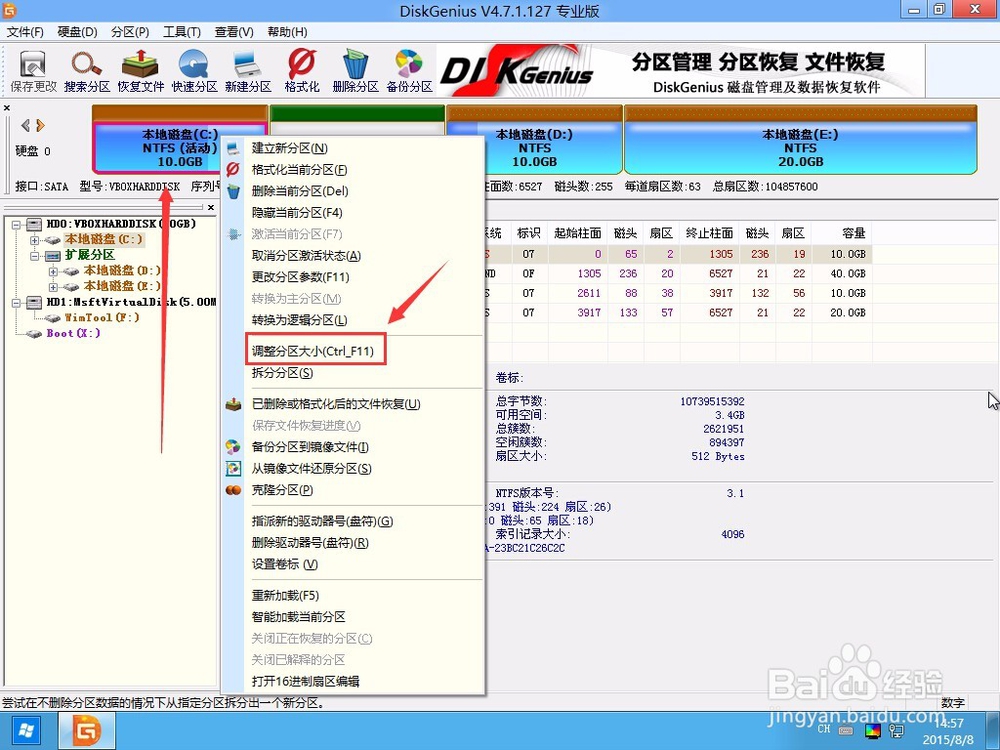This screenshot has height=750, width=1000.
Task: Launch Recover Files (恢复文件) tool
Action: [x=140, y=71]
